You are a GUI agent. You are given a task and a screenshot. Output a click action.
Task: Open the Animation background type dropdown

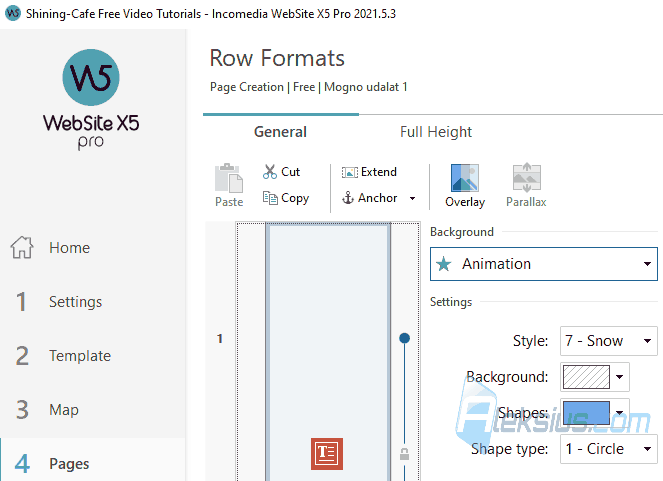click(544, 264)
